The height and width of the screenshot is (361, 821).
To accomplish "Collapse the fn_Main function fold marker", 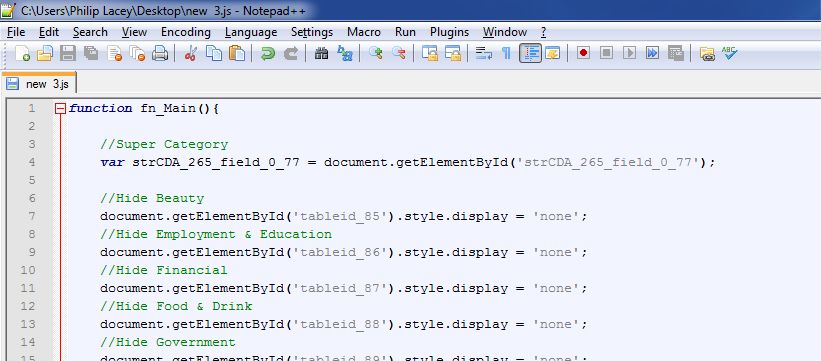I will point(60,109).
